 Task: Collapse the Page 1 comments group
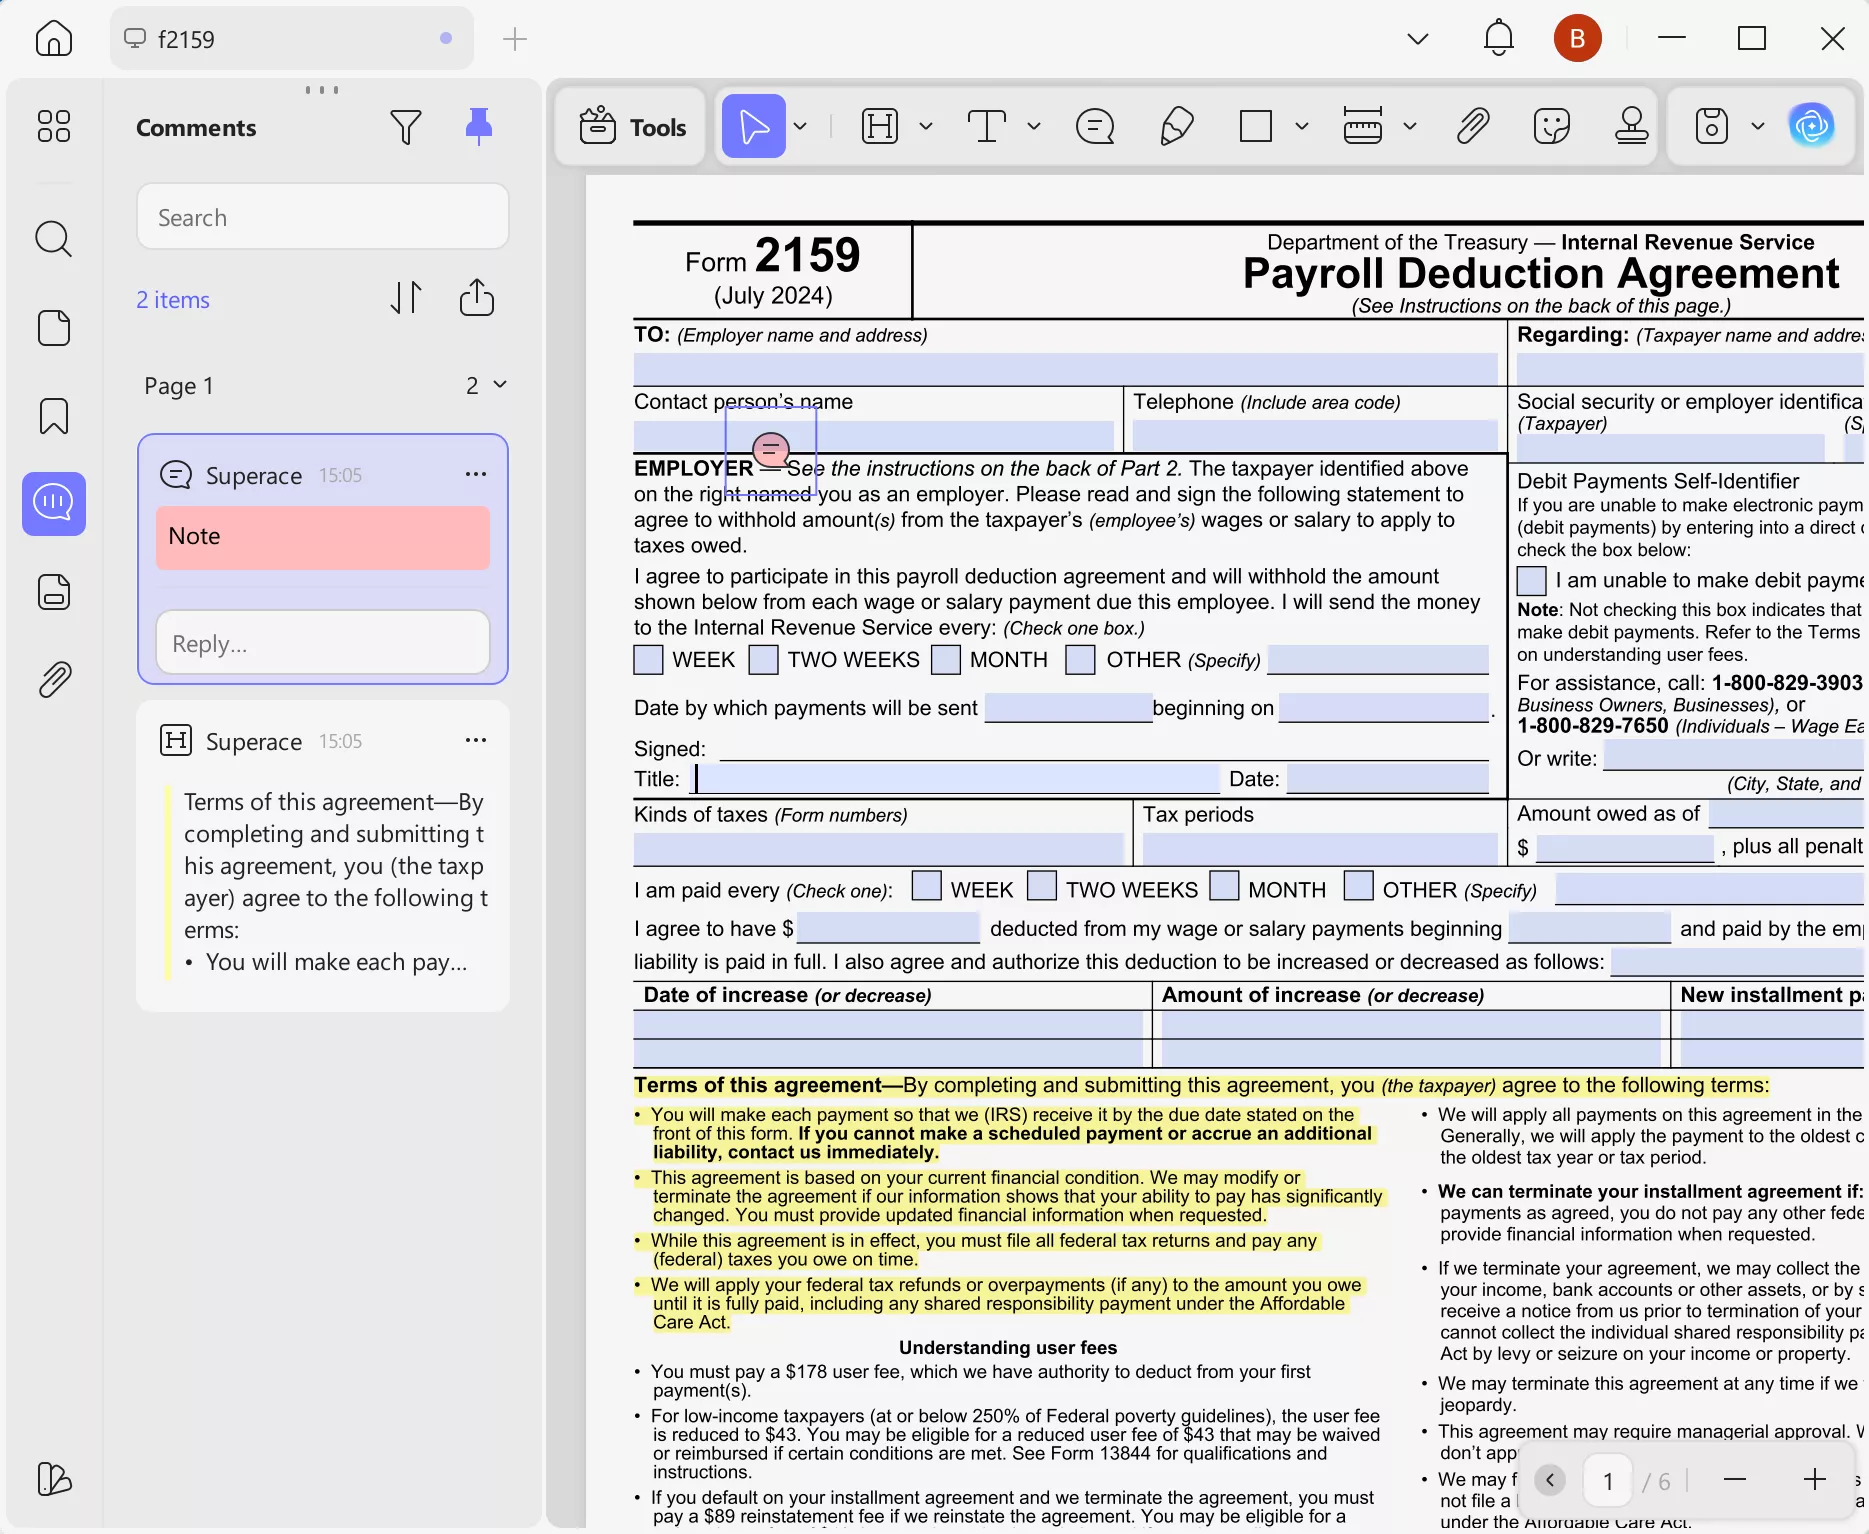pyautogui.click(x=501, y=384)
